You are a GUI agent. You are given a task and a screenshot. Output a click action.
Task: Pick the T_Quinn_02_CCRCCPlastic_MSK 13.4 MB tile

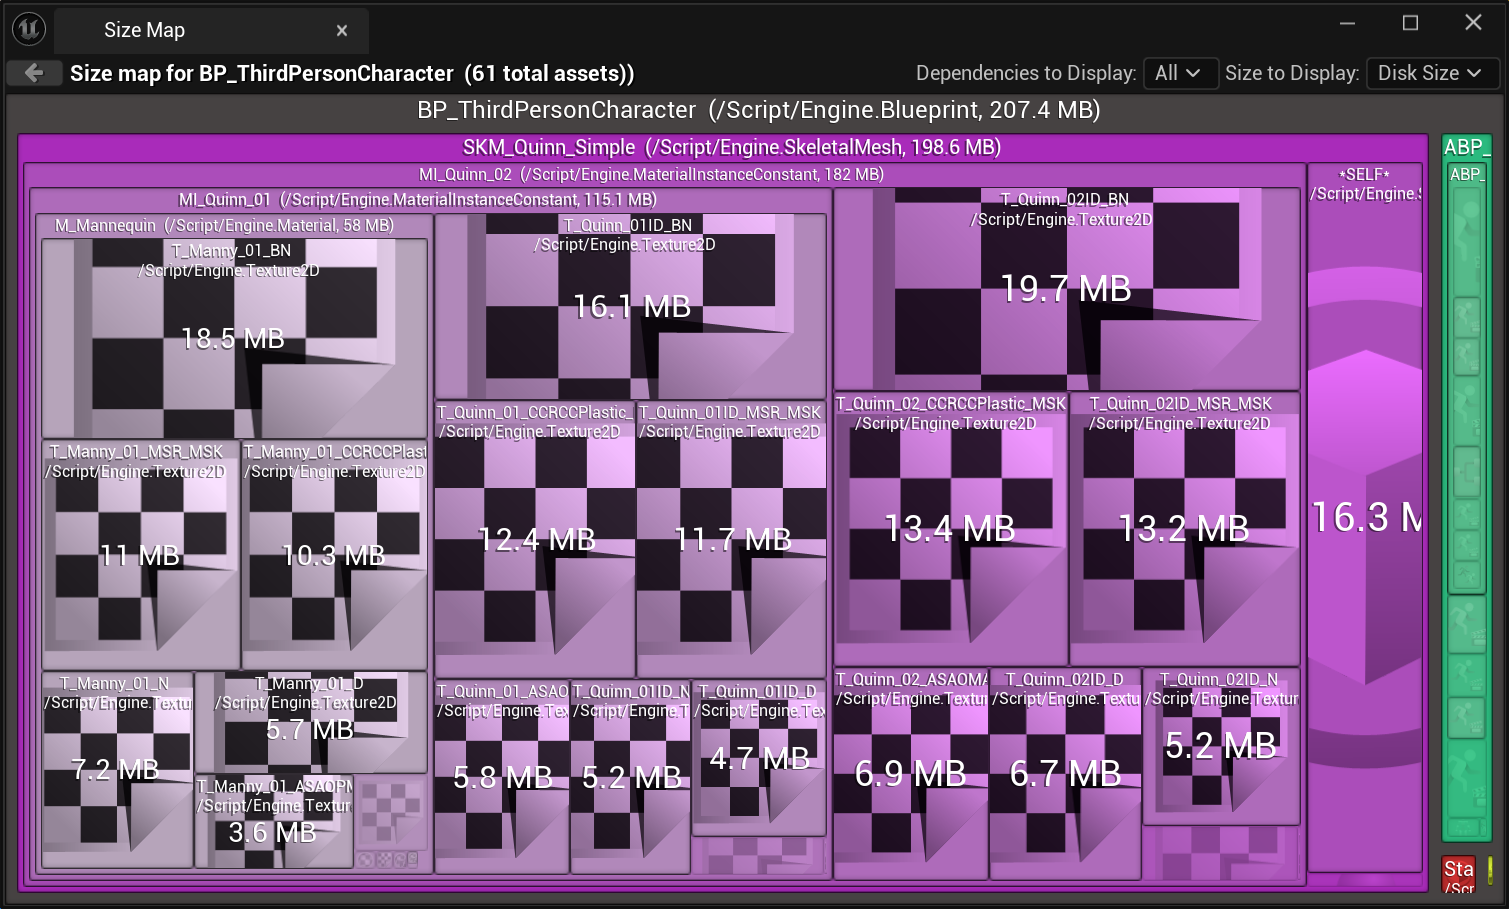(x=950, y=529)
